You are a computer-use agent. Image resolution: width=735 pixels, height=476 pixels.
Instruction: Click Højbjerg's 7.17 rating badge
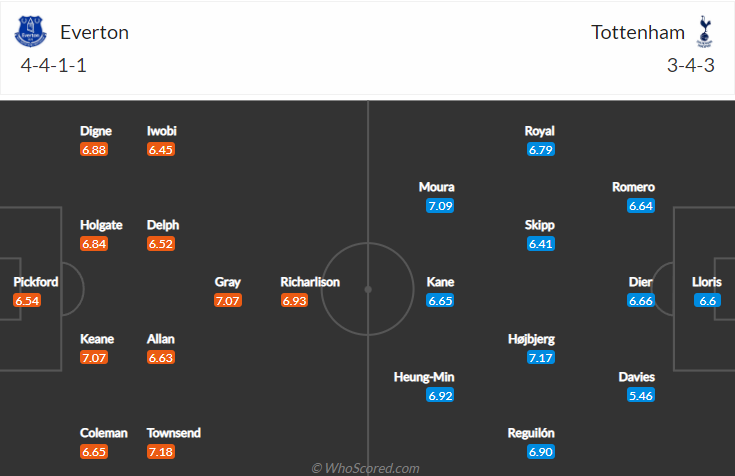[540, 357]
